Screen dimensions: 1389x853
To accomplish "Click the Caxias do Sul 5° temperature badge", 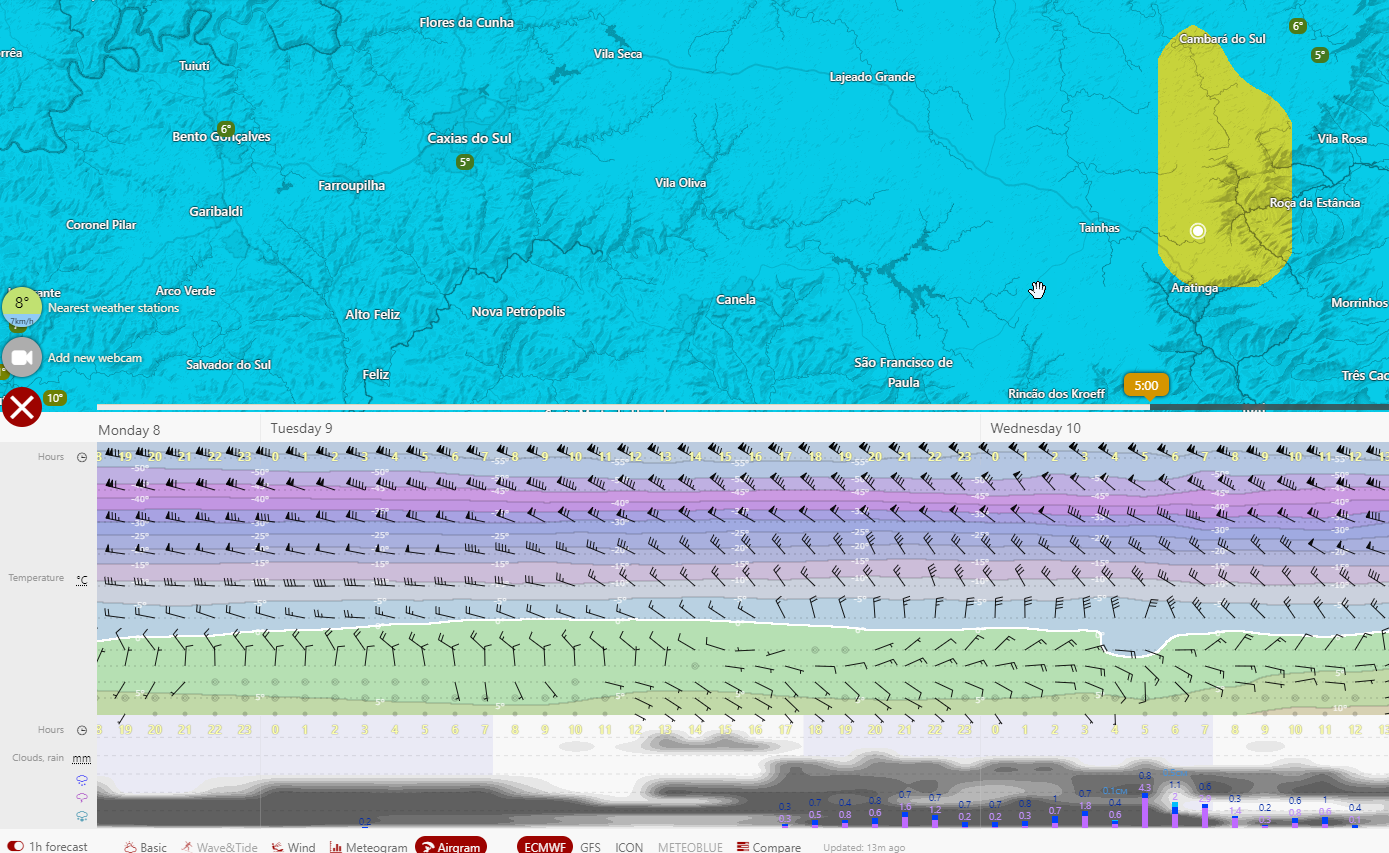I will (x=464, y=162).
